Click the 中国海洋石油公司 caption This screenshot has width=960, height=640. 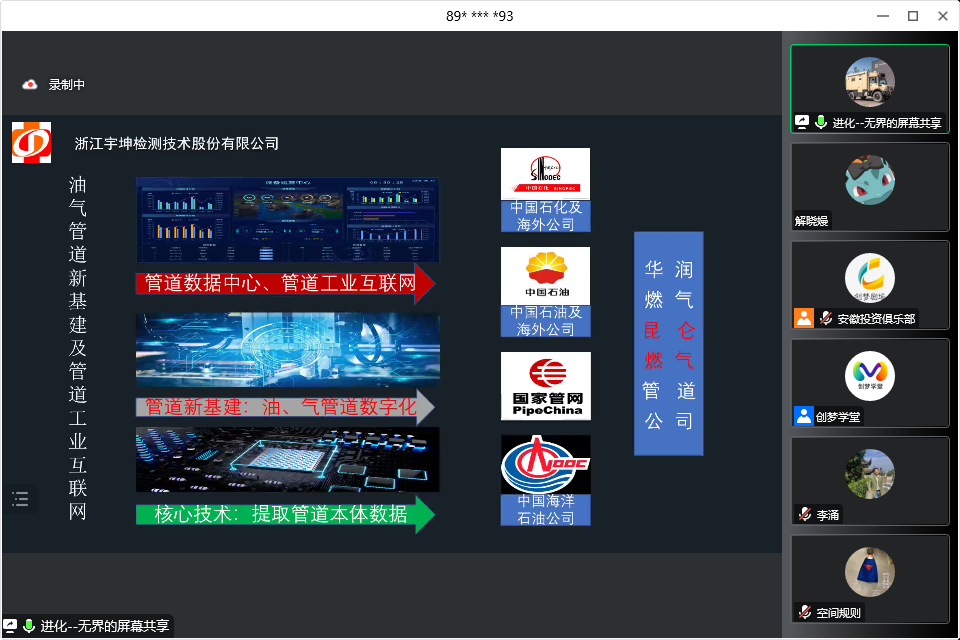[x=546, y=510]
